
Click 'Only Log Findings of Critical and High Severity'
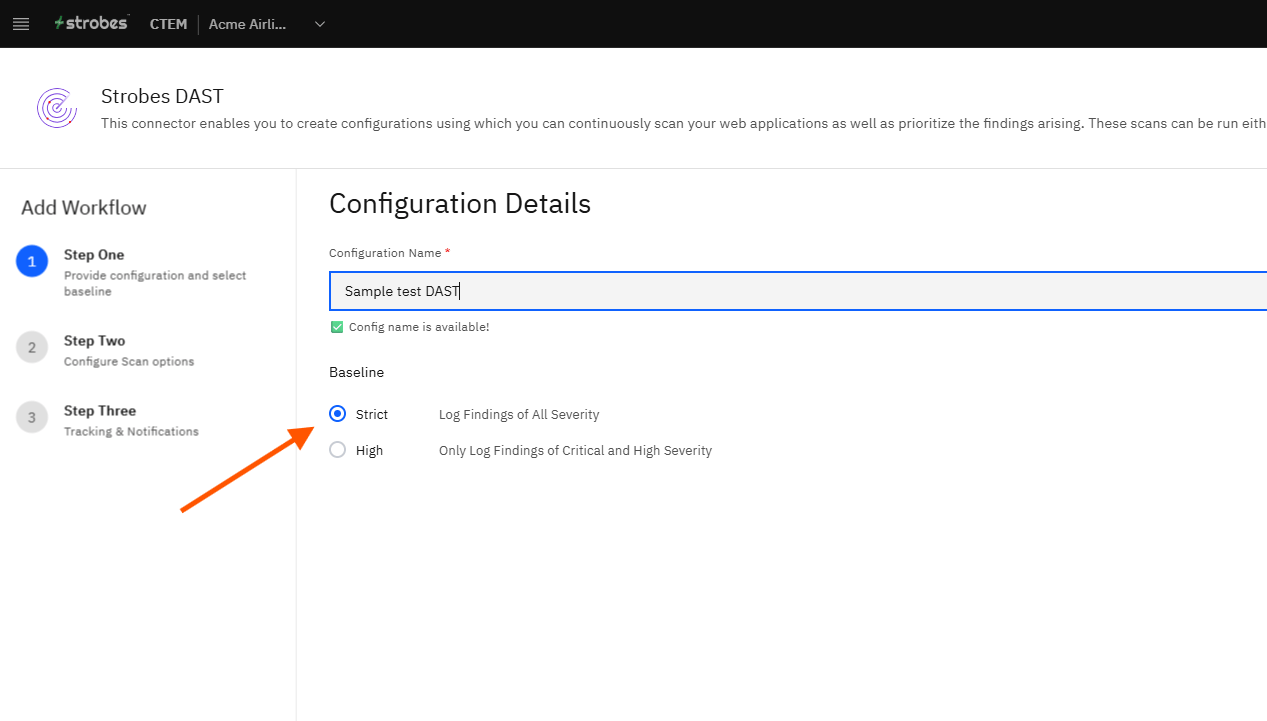pyautogui.click(x=575, y=450)
